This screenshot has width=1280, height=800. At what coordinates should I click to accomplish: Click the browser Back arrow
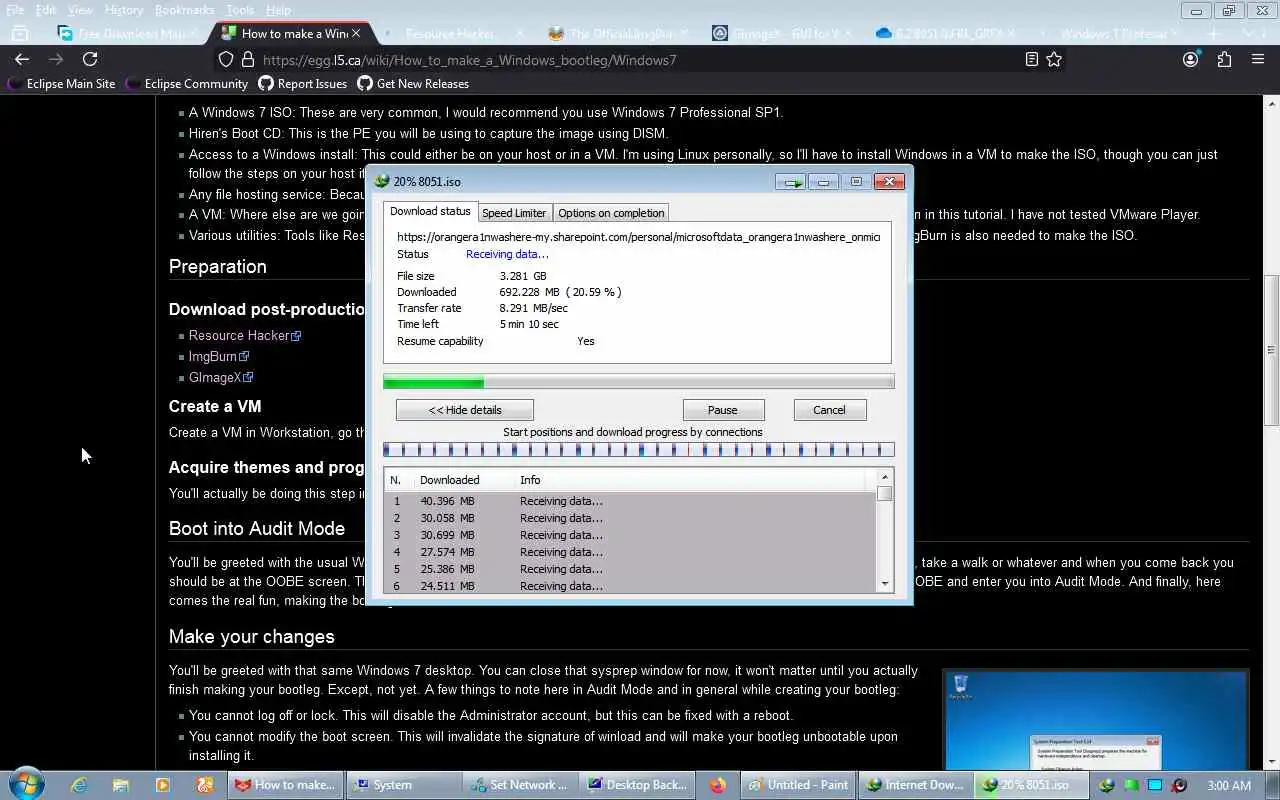coord(22,60)
